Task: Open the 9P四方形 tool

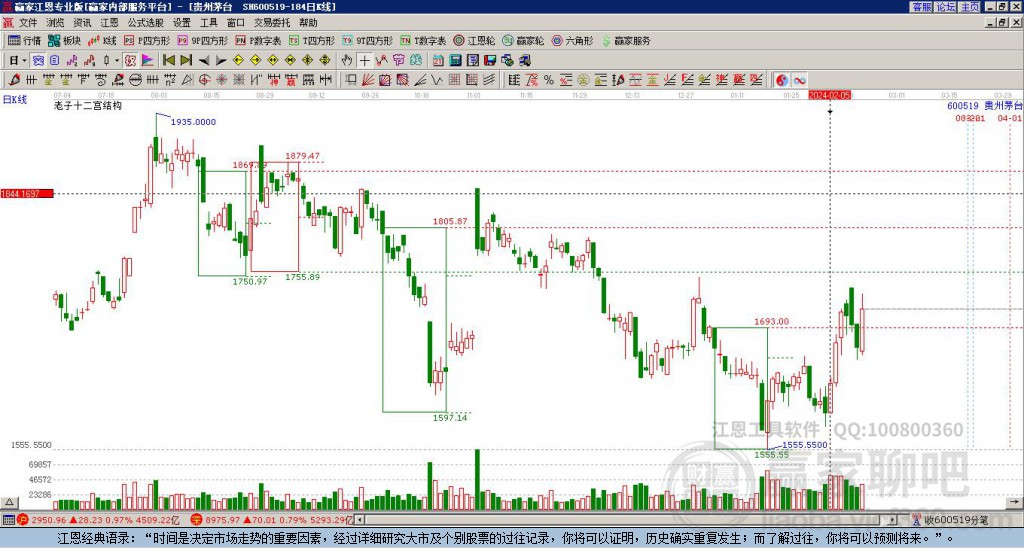Action: pos(202,40)
